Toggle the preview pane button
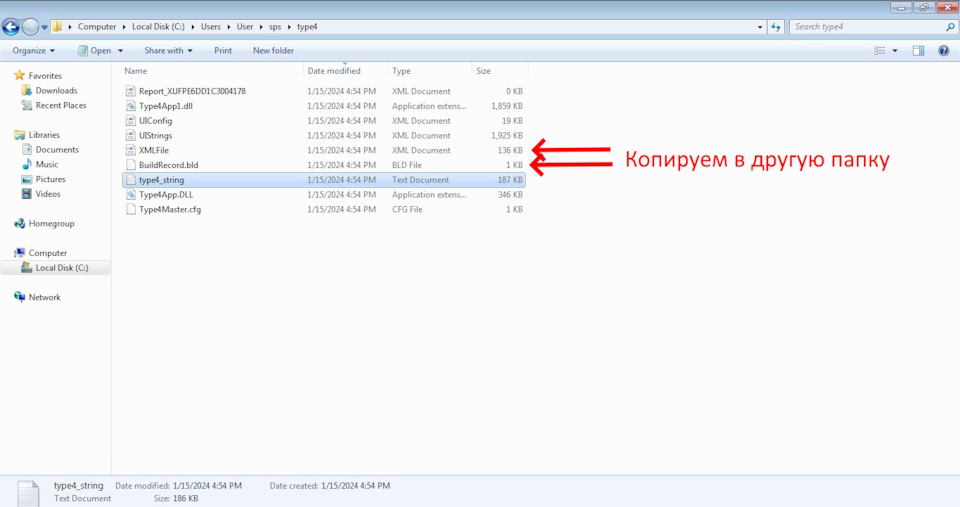This screenshot has width=960, height=507. click(x=918, y=51)
